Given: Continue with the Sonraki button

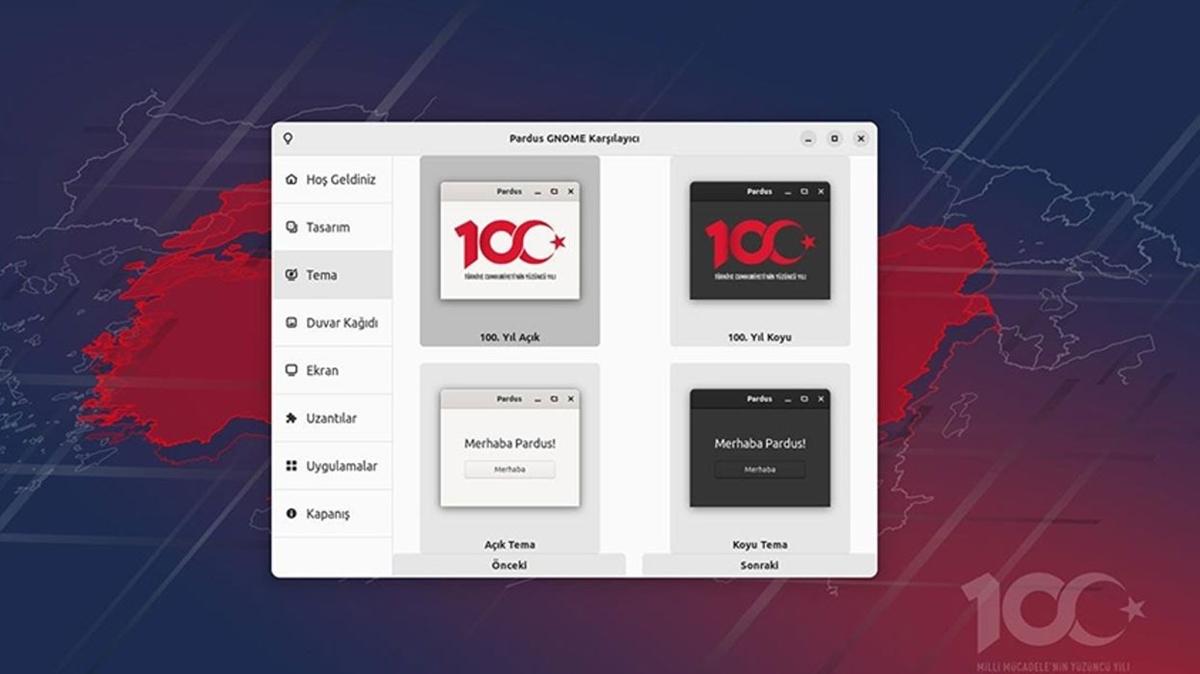Looking at the screenshot, I should click(760, 565).
